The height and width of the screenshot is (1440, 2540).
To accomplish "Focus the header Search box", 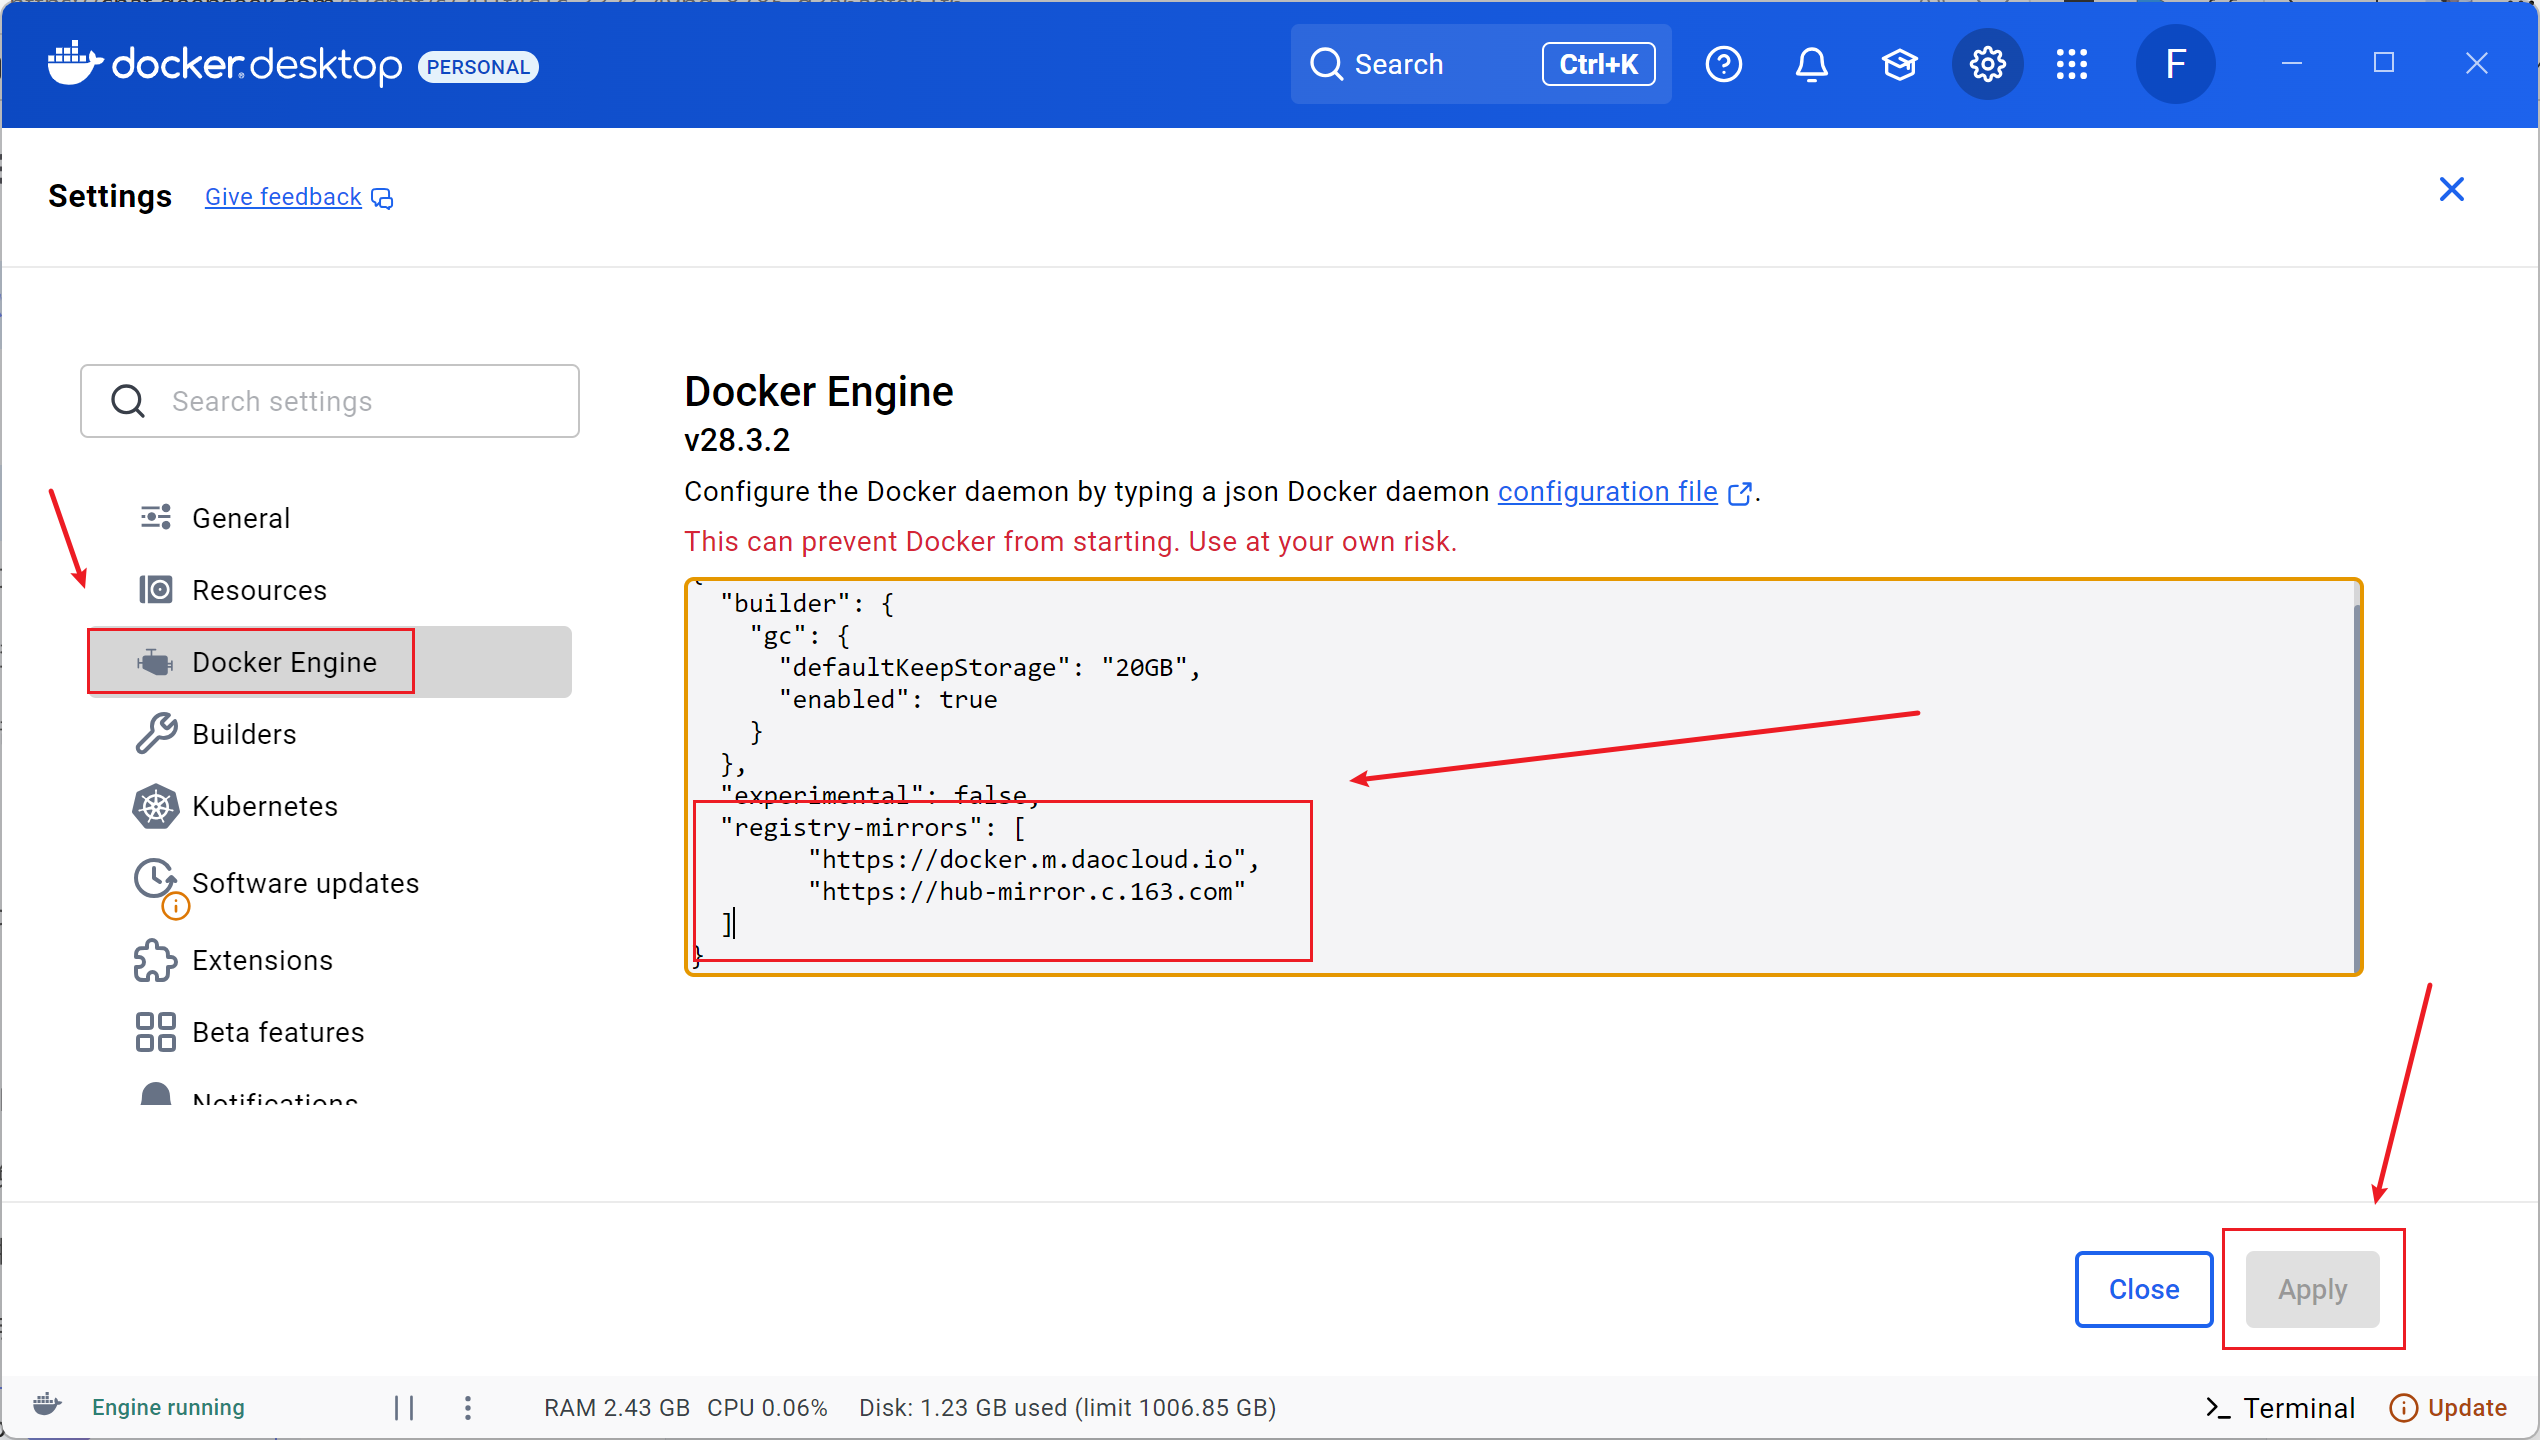I will tap(1480, 65).
